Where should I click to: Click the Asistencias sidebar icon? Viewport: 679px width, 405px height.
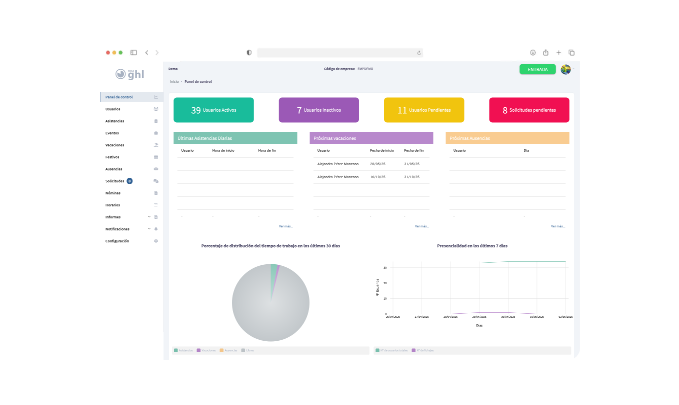pyautogui.click(x=156, y=121)
